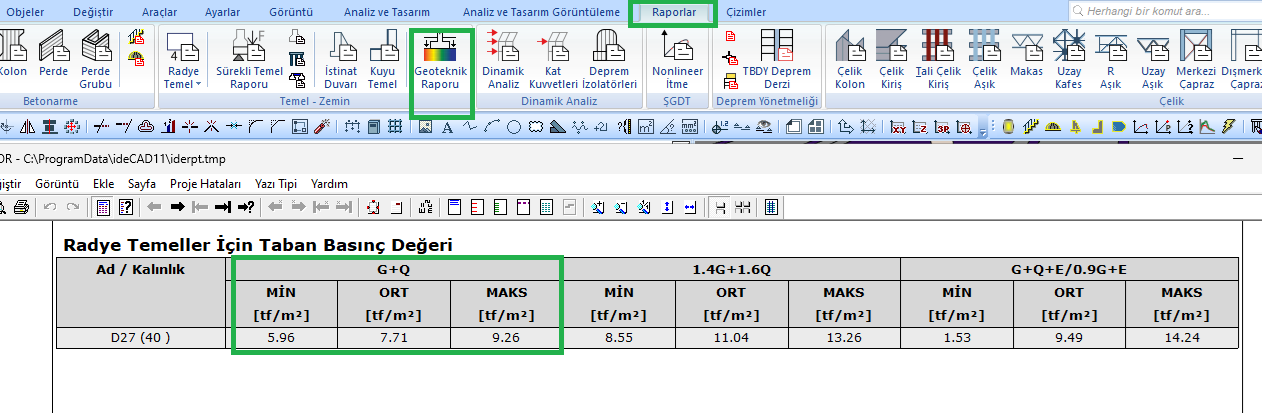Switch to the Objeler ribbon tab
1262x413 pixels.
25,13
